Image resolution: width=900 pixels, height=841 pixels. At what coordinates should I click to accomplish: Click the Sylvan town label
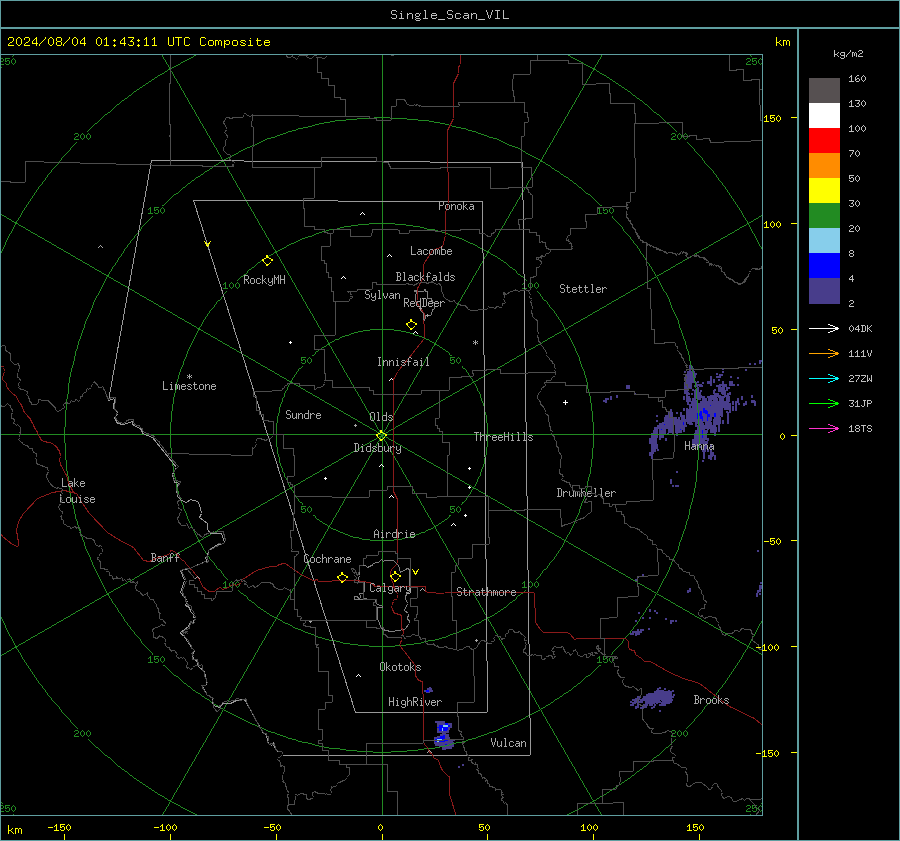click(x=382, y=295)
